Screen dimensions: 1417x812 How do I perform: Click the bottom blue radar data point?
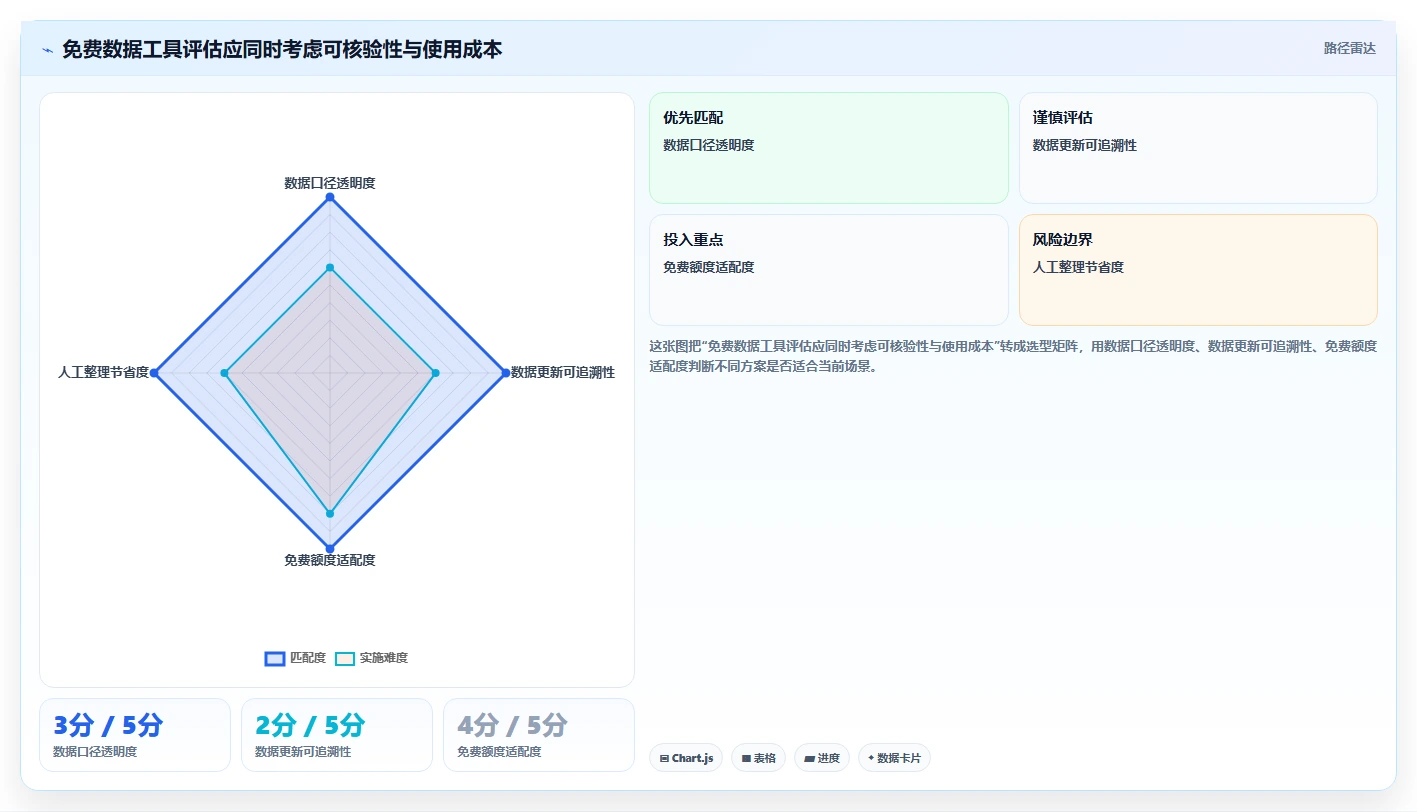[330, 548]
